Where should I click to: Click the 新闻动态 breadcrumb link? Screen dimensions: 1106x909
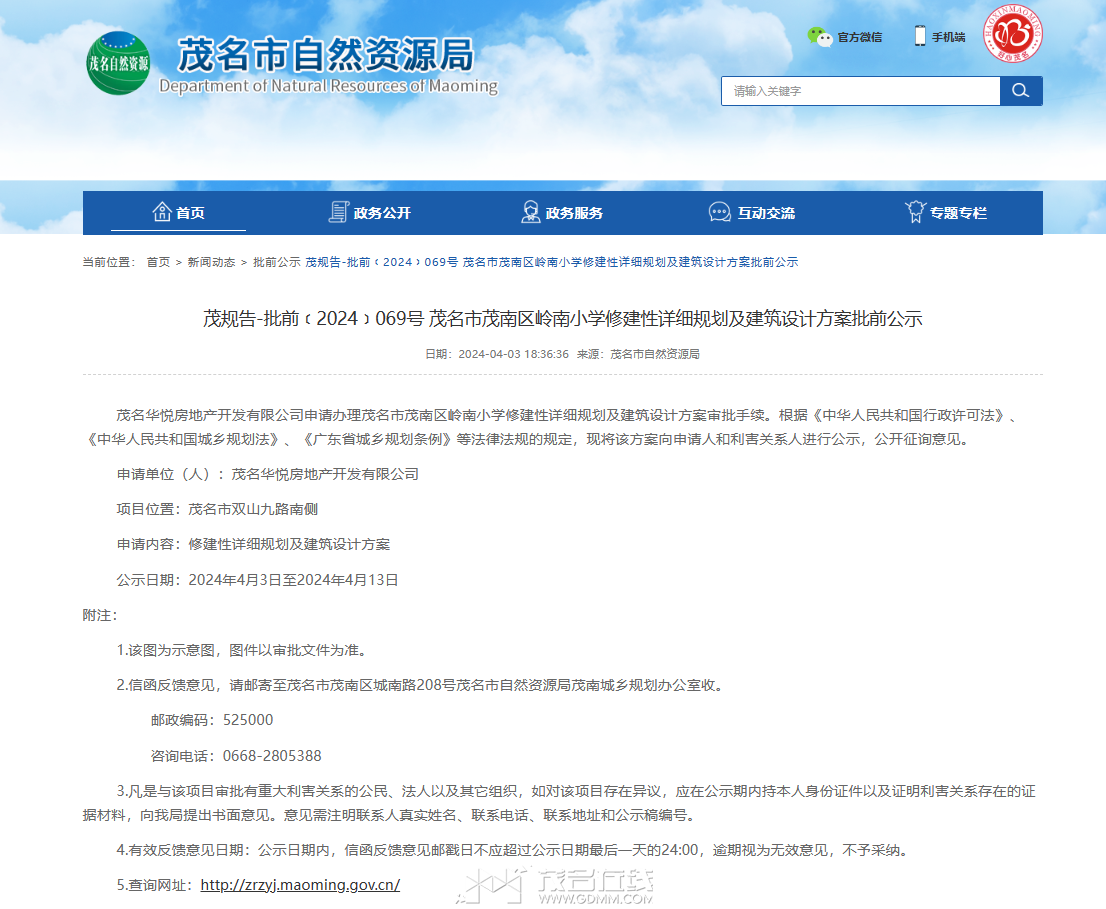(211, 262)
